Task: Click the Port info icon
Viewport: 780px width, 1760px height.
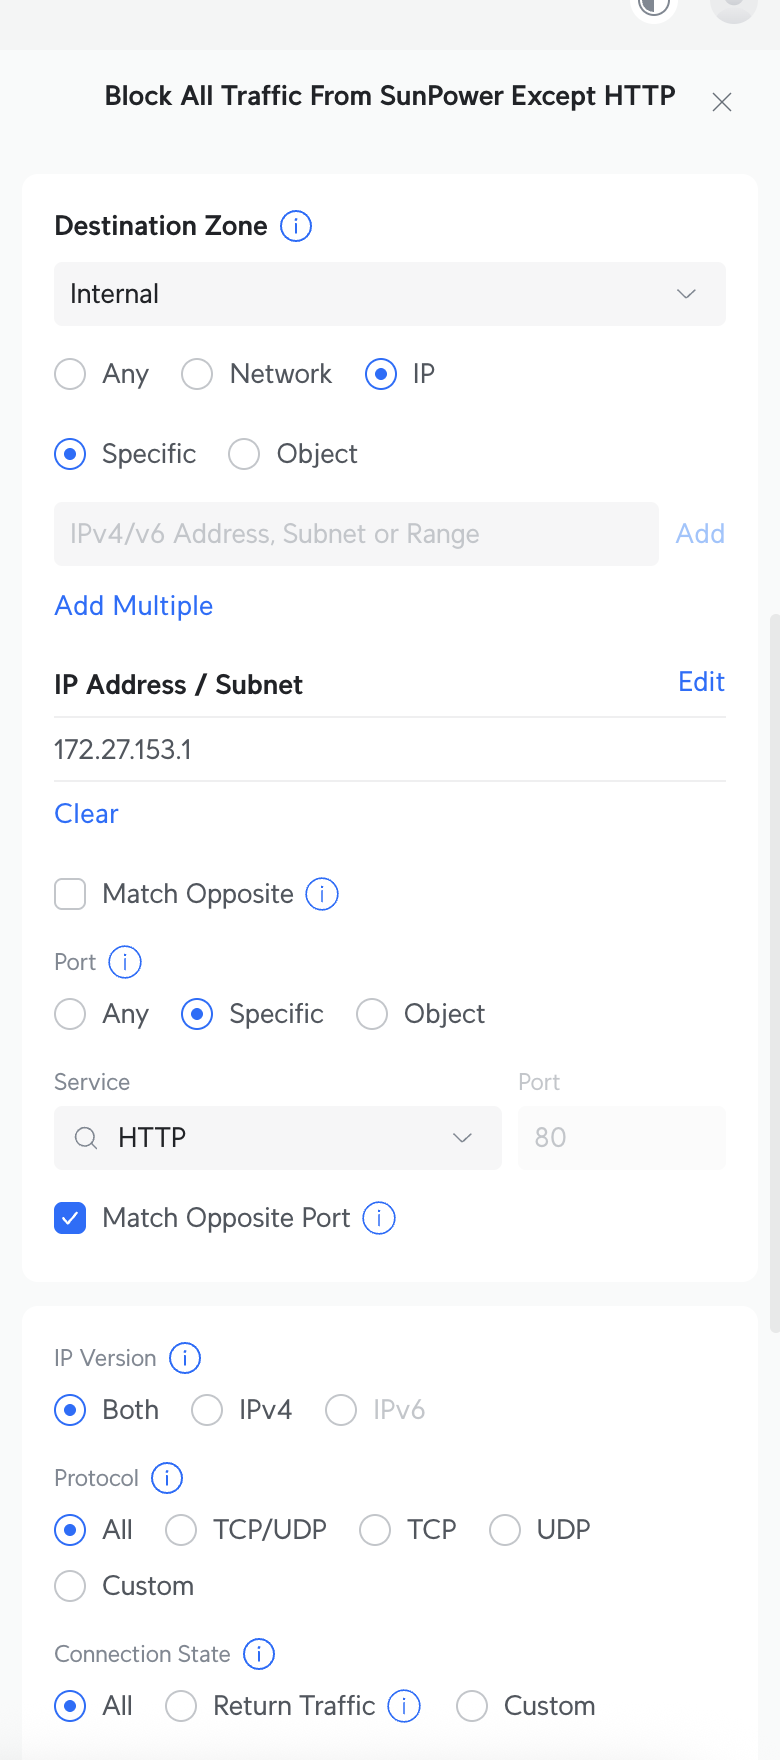Action: pos(125,962)
